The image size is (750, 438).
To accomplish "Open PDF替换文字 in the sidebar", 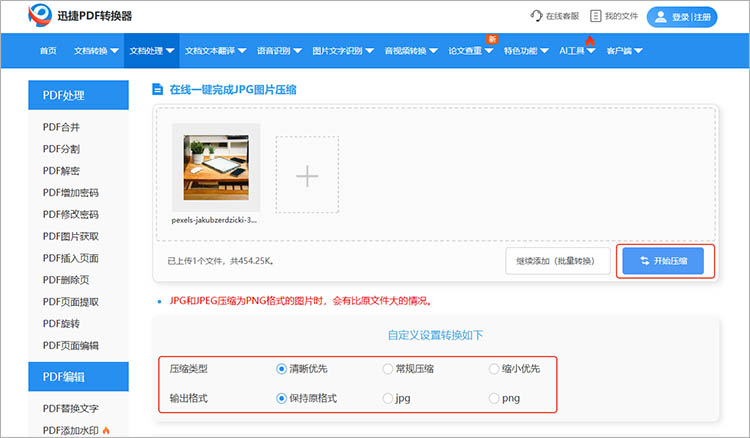I will pyautogui.click(x=70, y=408).
